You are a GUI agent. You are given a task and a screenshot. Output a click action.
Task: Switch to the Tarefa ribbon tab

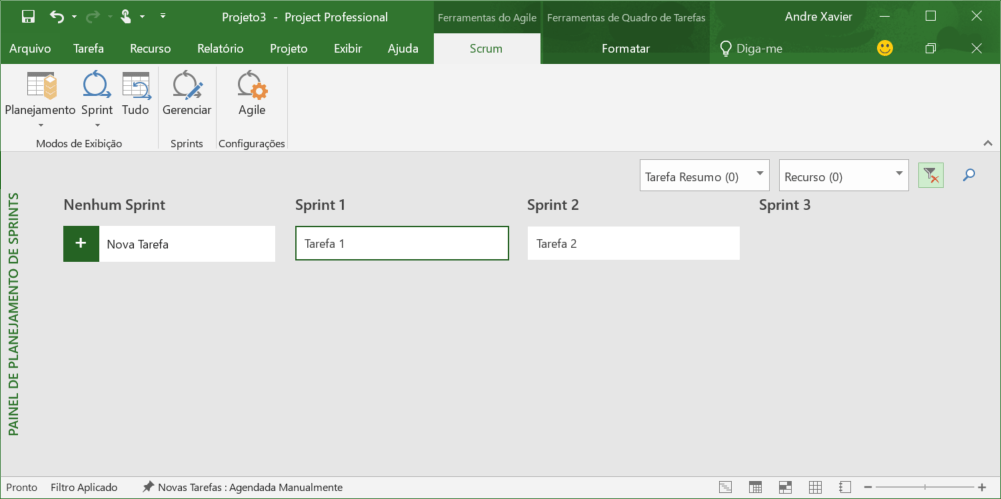coord(89,48)
